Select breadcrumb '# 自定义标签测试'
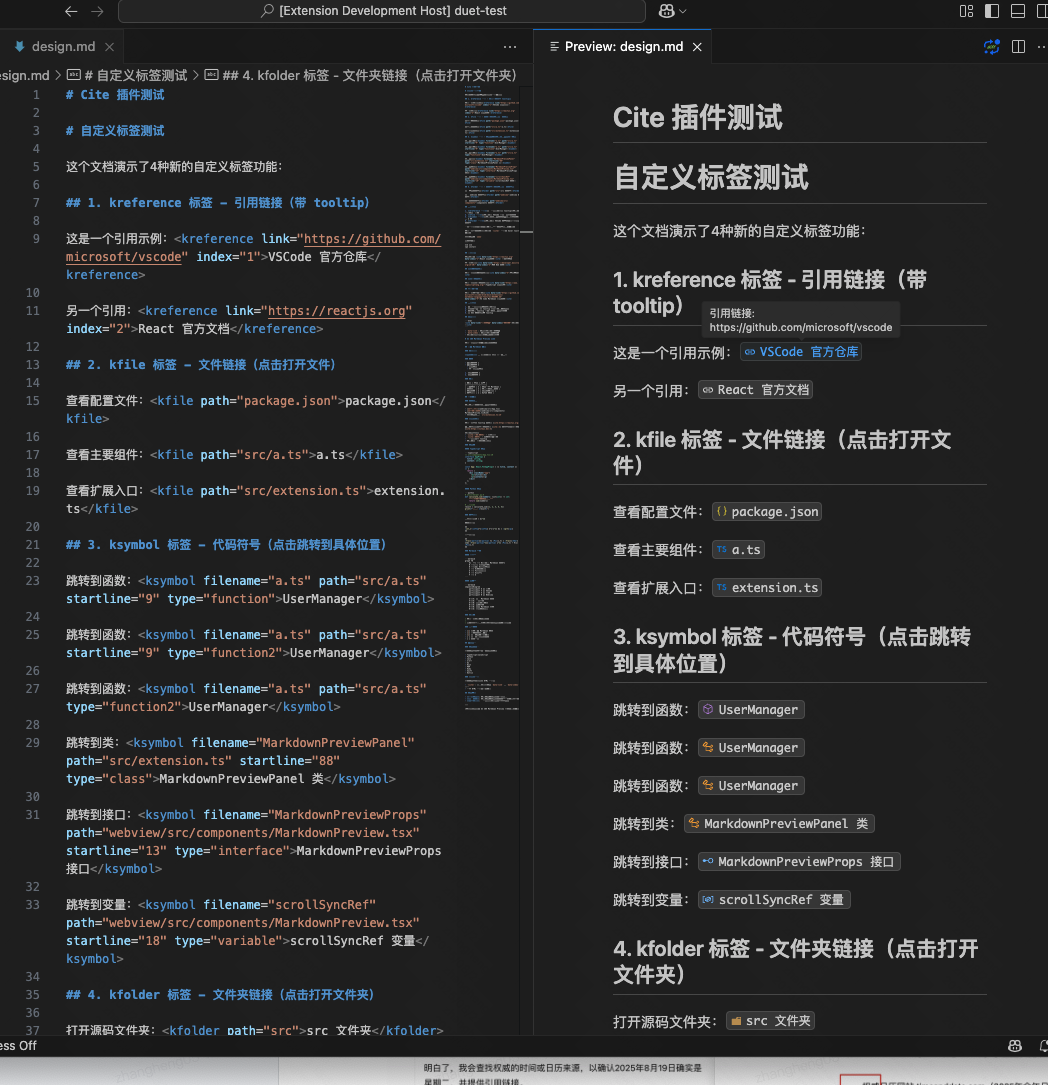Screen dimensions: 1048x1085 tap(127, 75)
